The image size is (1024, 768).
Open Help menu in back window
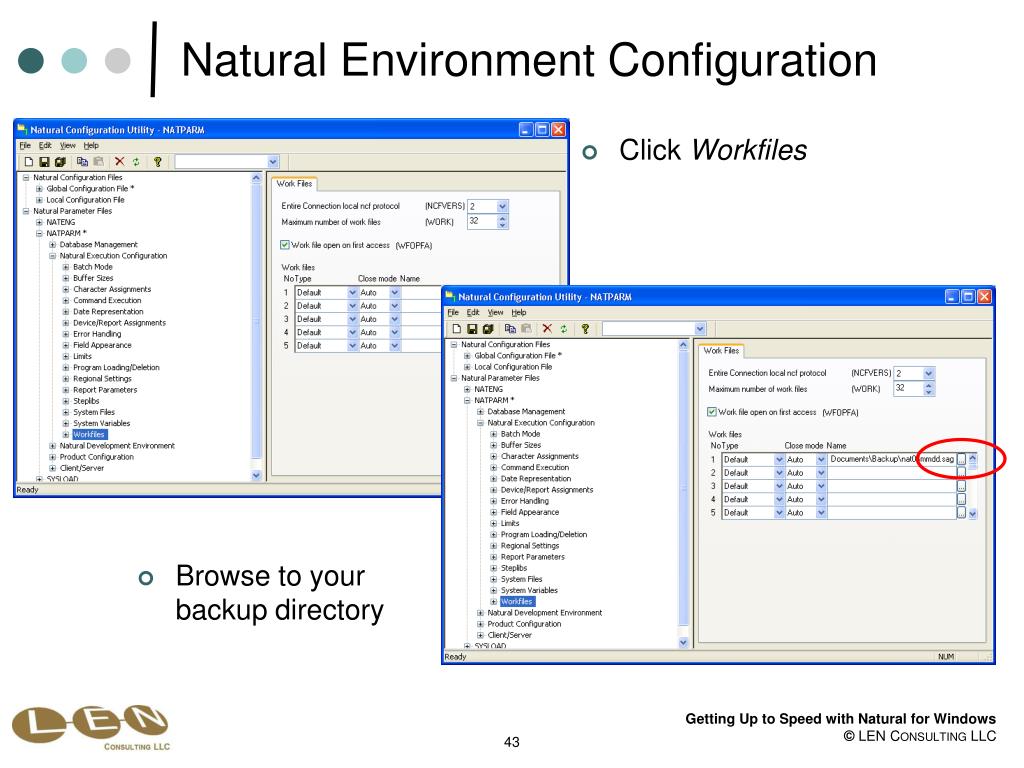point(91,145)
